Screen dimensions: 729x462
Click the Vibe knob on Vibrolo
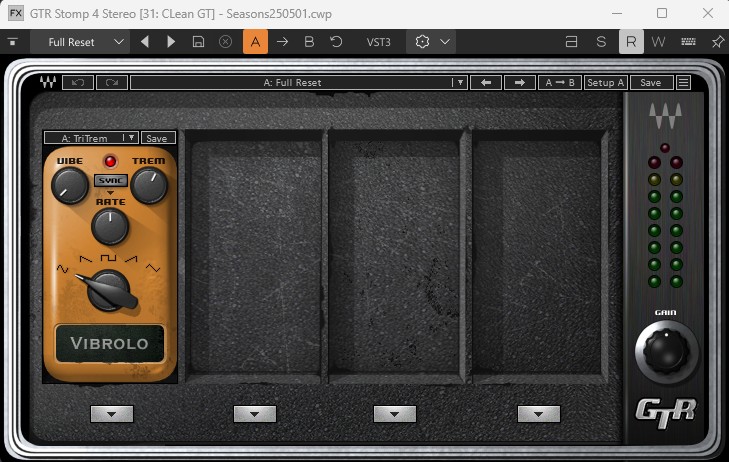pyautogui.click(x=70, y=185)
